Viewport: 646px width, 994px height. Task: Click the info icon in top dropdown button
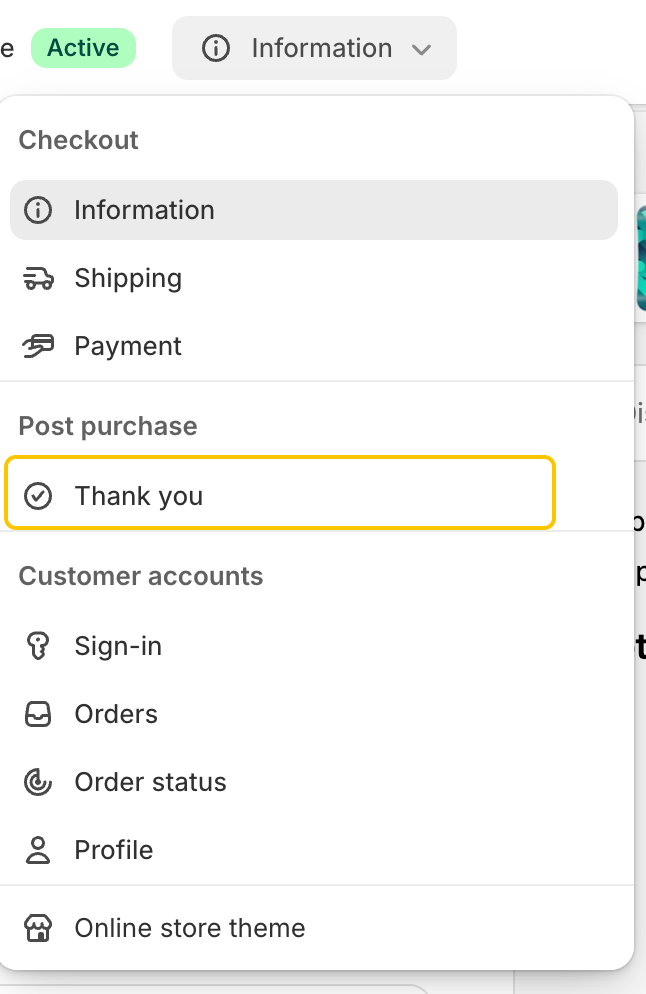coord(216,48)
